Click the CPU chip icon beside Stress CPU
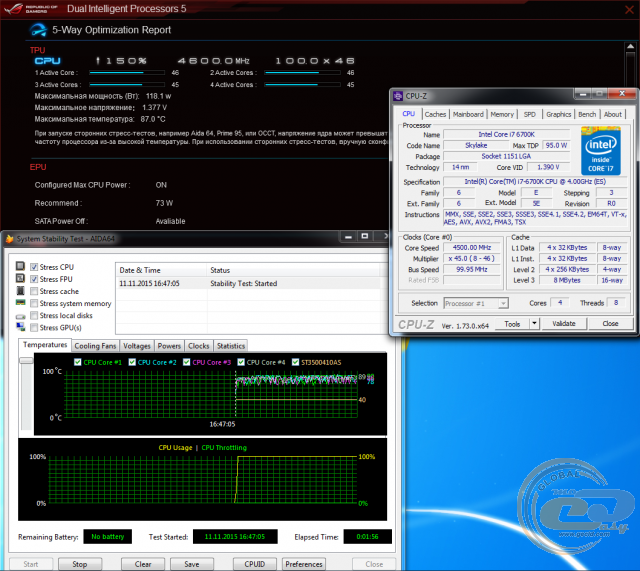640x571 pixels. [x=20, y=266]
